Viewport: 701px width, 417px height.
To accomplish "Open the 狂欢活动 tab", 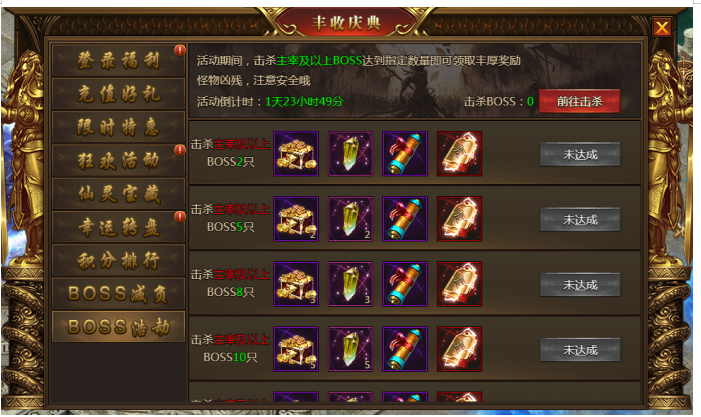I will pos(118,160).
